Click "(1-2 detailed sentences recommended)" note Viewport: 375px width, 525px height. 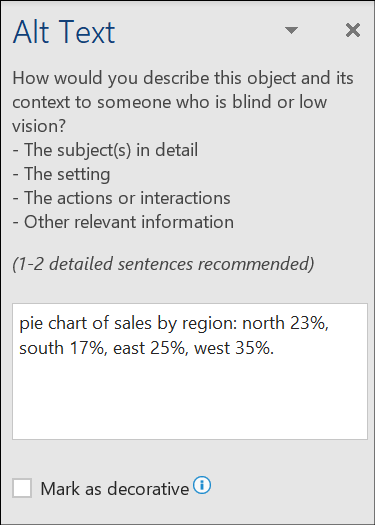(163, 264)
